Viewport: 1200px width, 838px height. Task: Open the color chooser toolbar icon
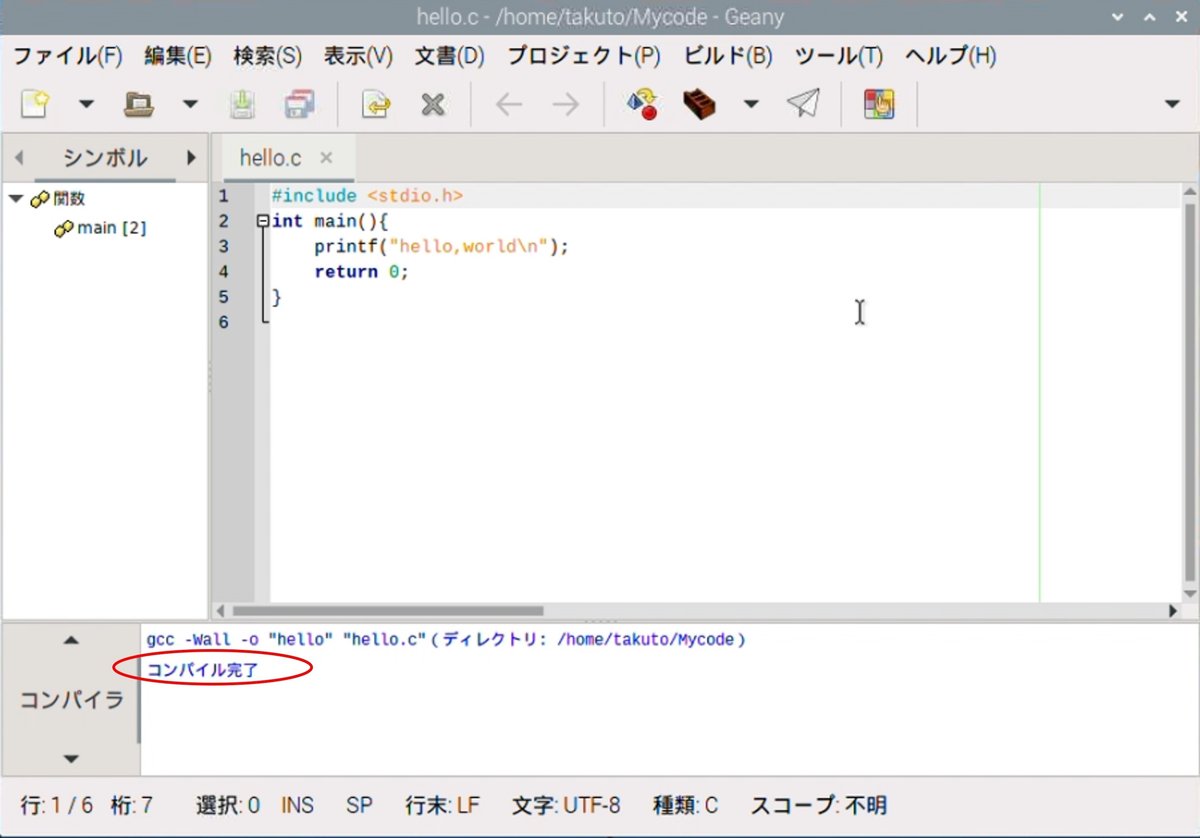pyautogui.click(x=879, y=104)
